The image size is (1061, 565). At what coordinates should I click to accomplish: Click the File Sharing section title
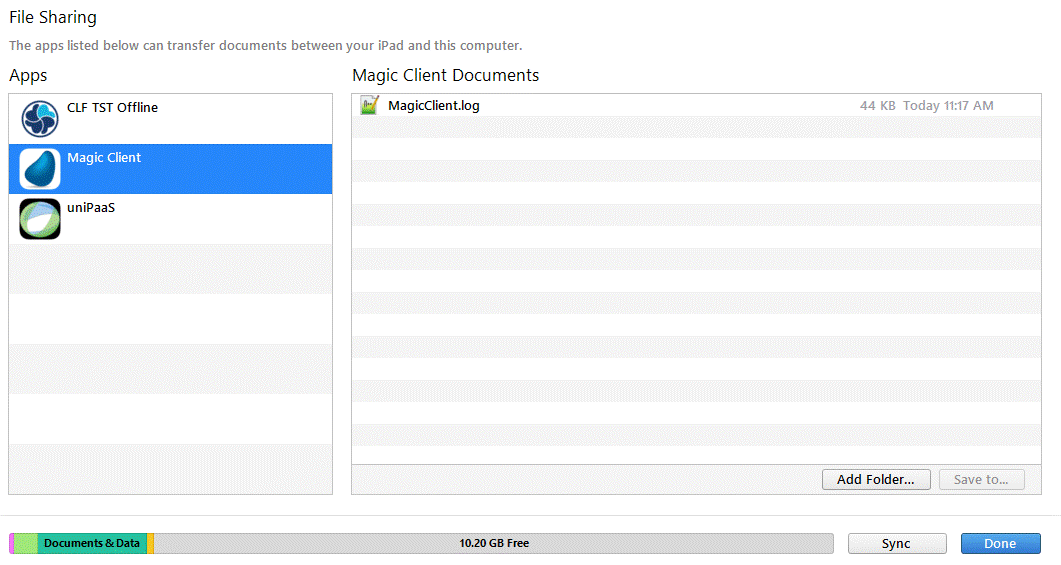coord(53,18)
